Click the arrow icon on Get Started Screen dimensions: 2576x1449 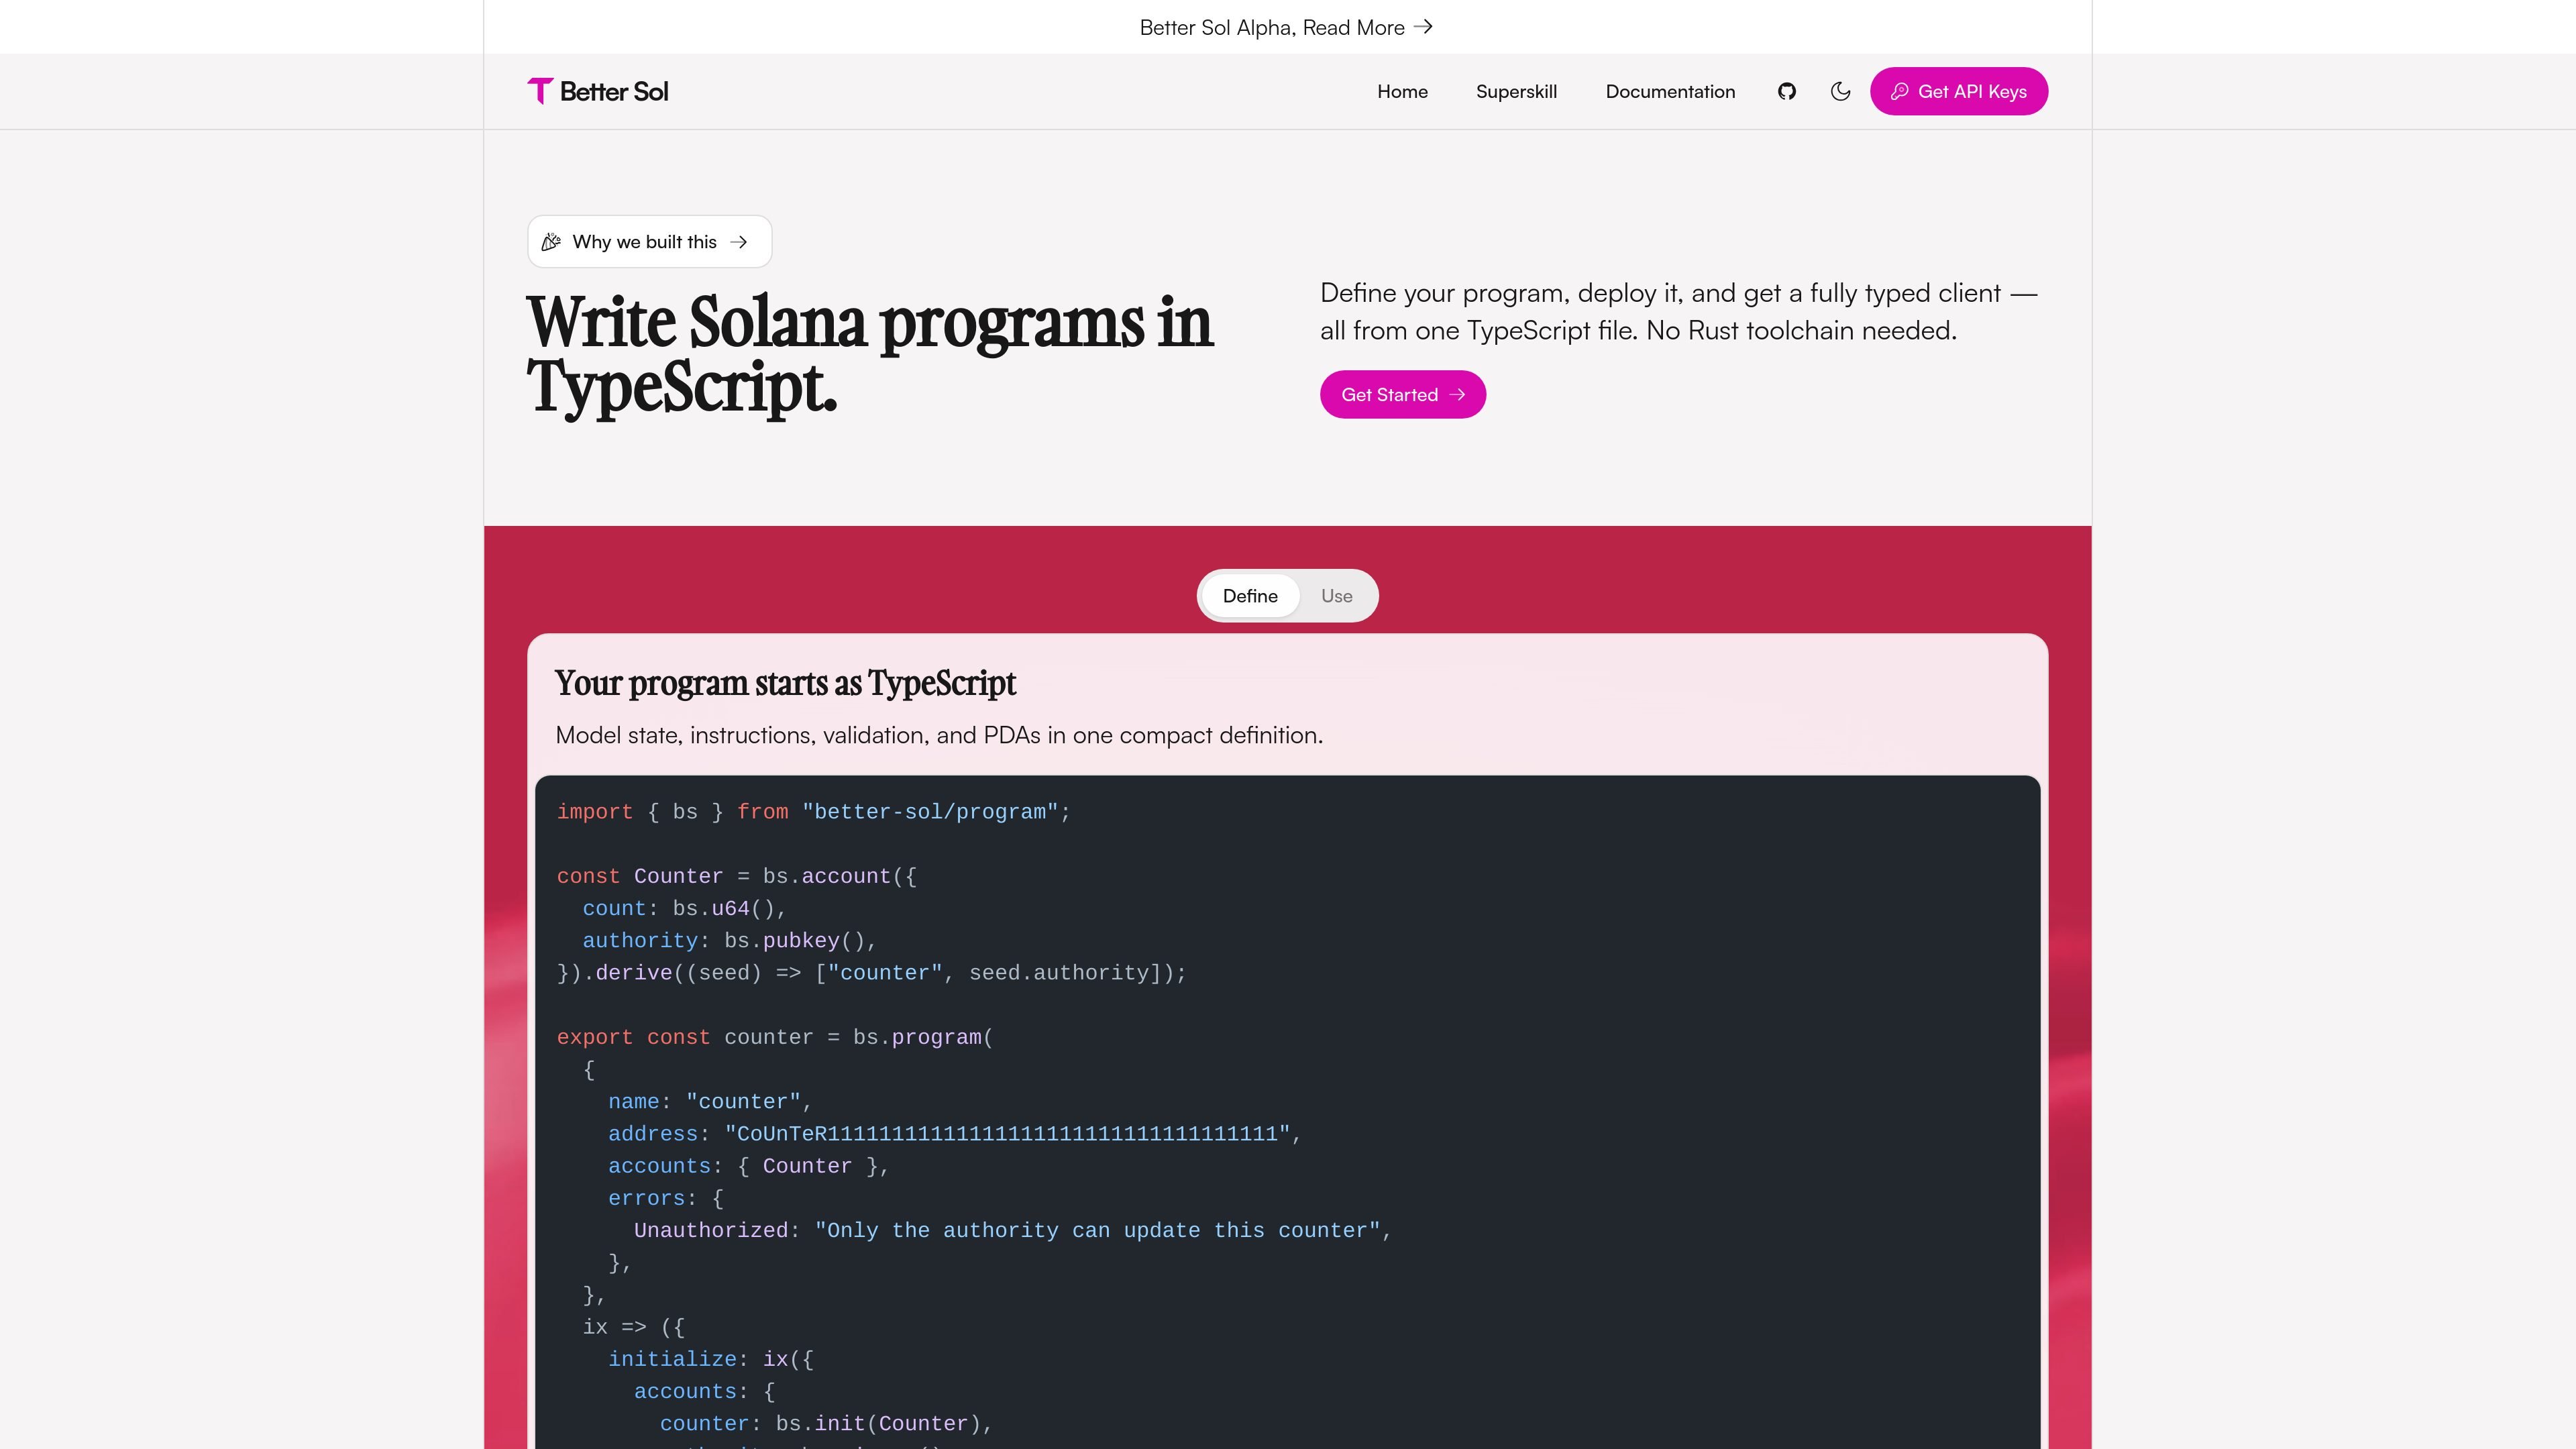tap(1457, 395)
